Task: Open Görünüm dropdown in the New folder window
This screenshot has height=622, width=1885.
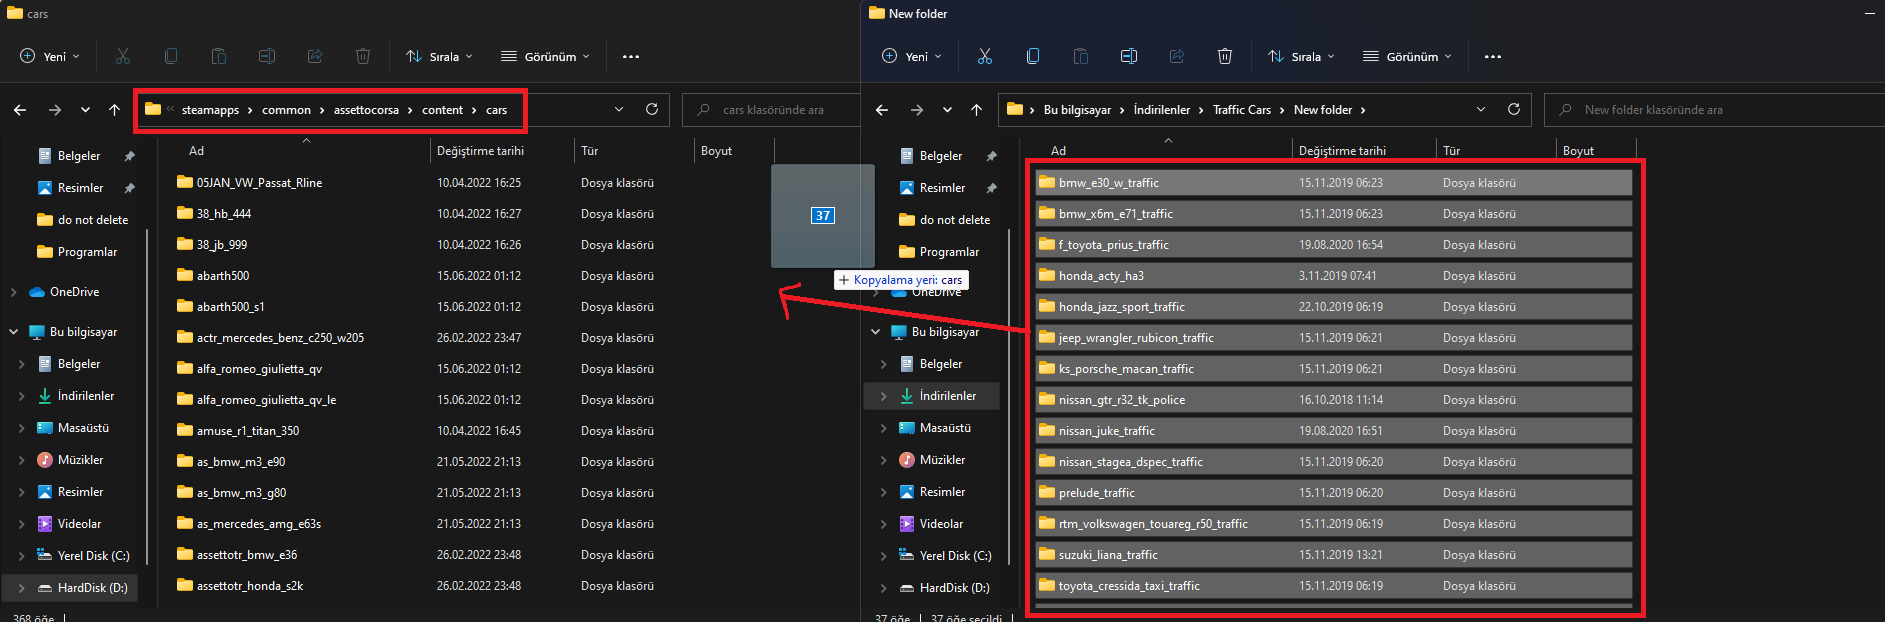Action: [1408, 57]
